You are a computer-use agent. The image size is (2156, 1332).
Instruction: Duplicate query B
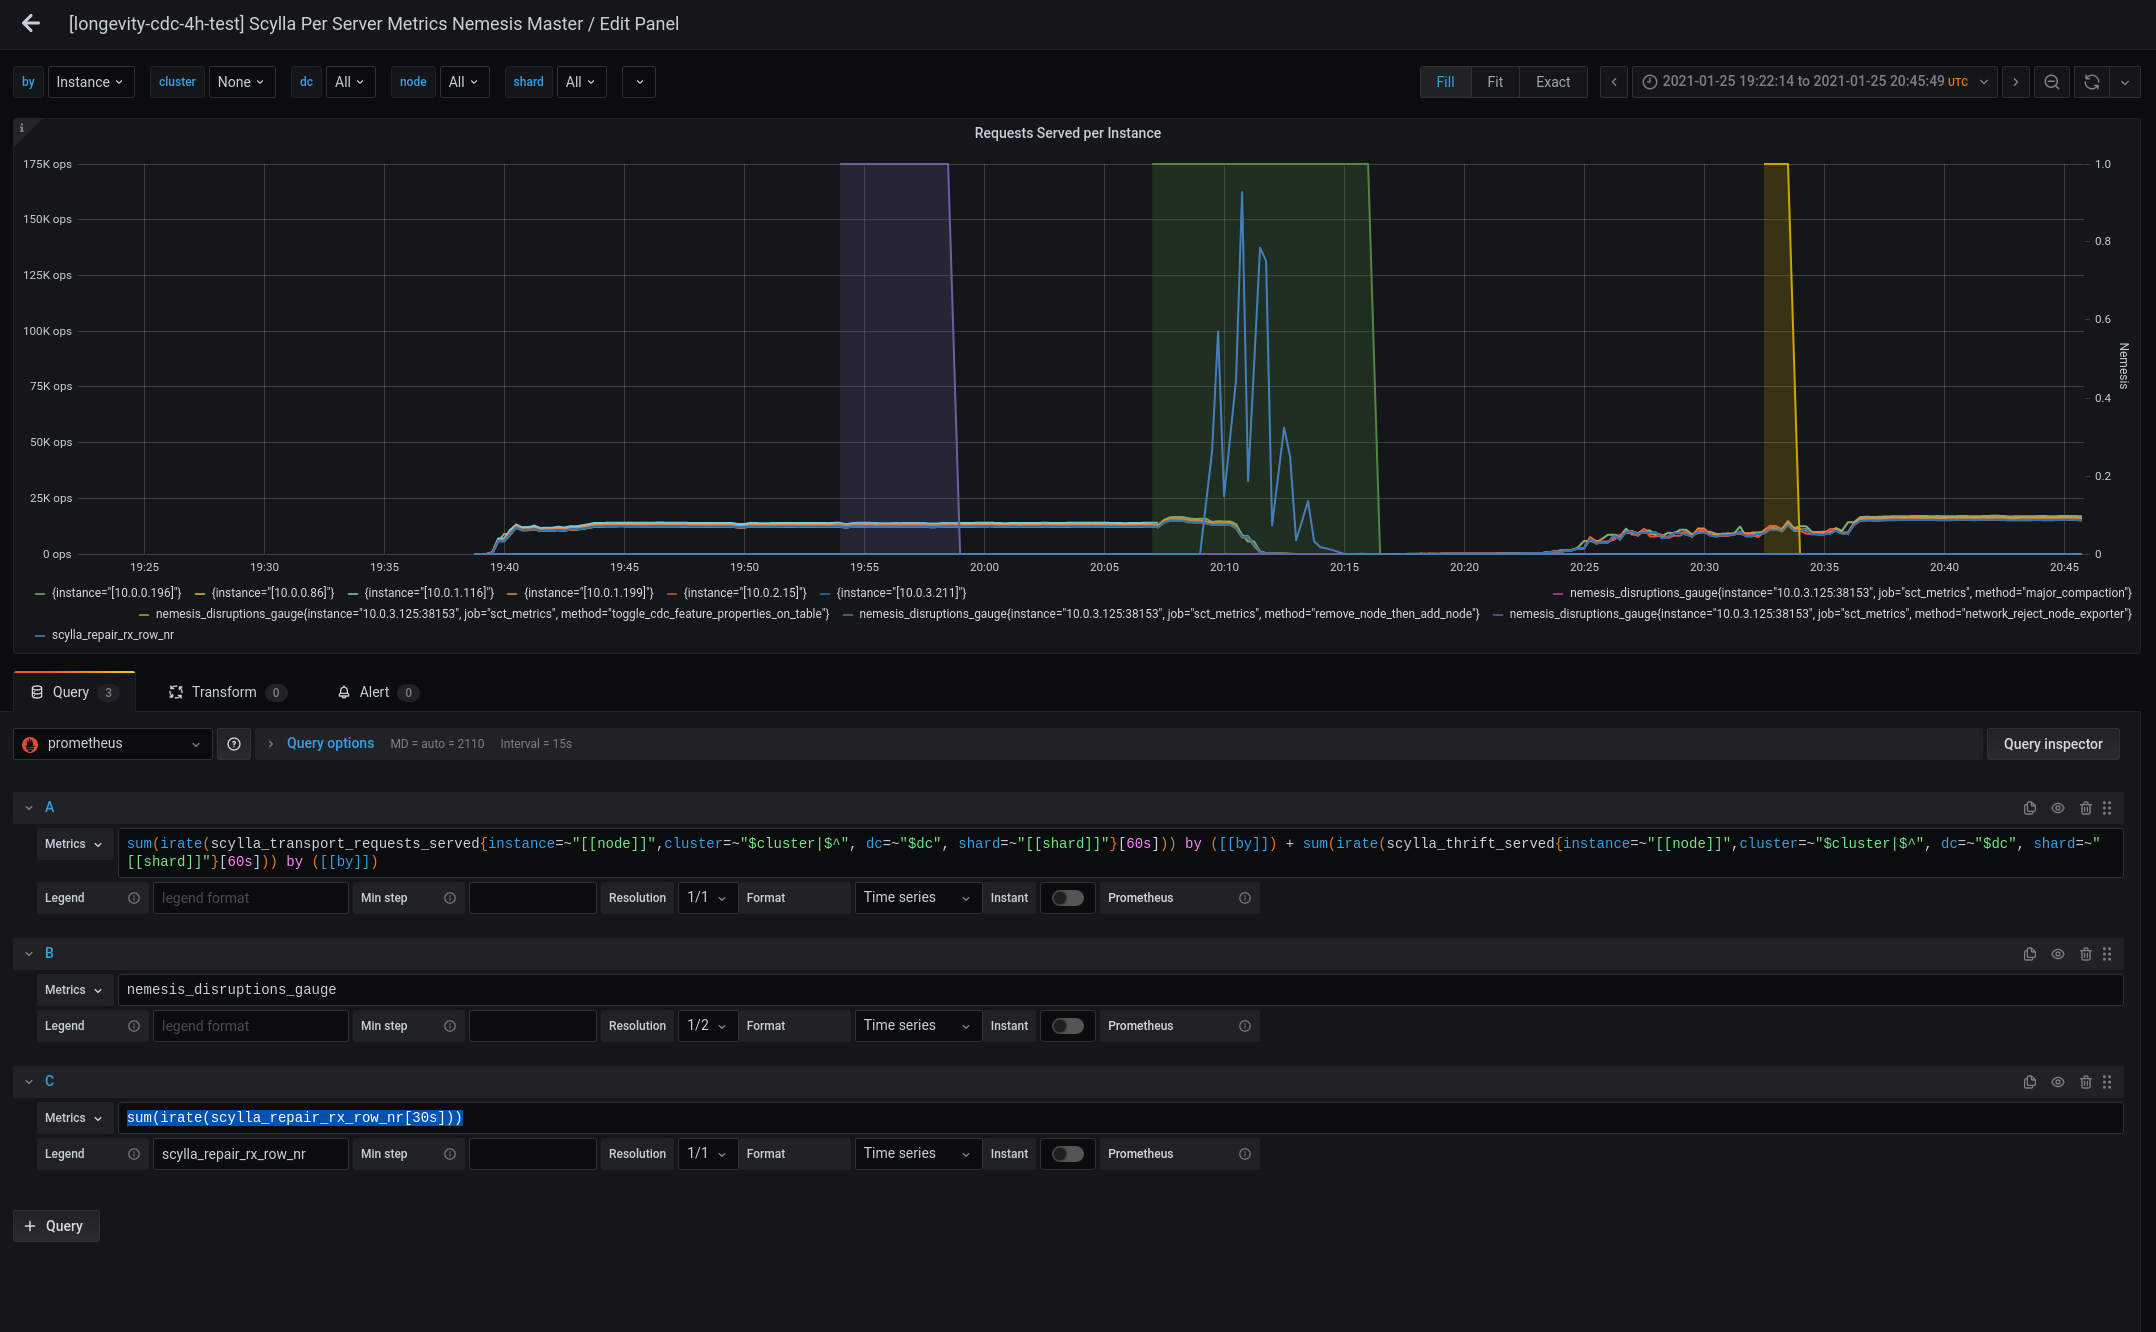pyautogui.click(x=2030, y=954)
